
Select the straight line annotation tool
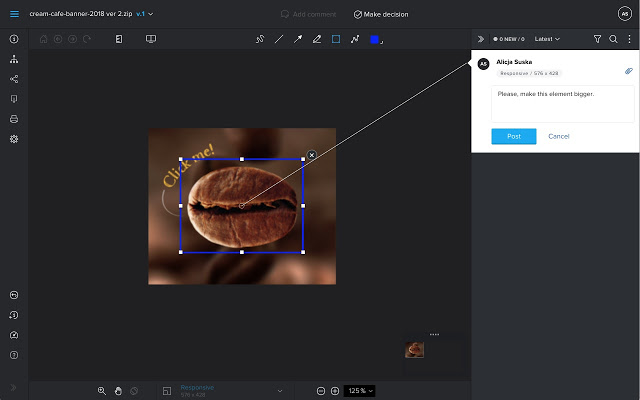pos(279,39)
